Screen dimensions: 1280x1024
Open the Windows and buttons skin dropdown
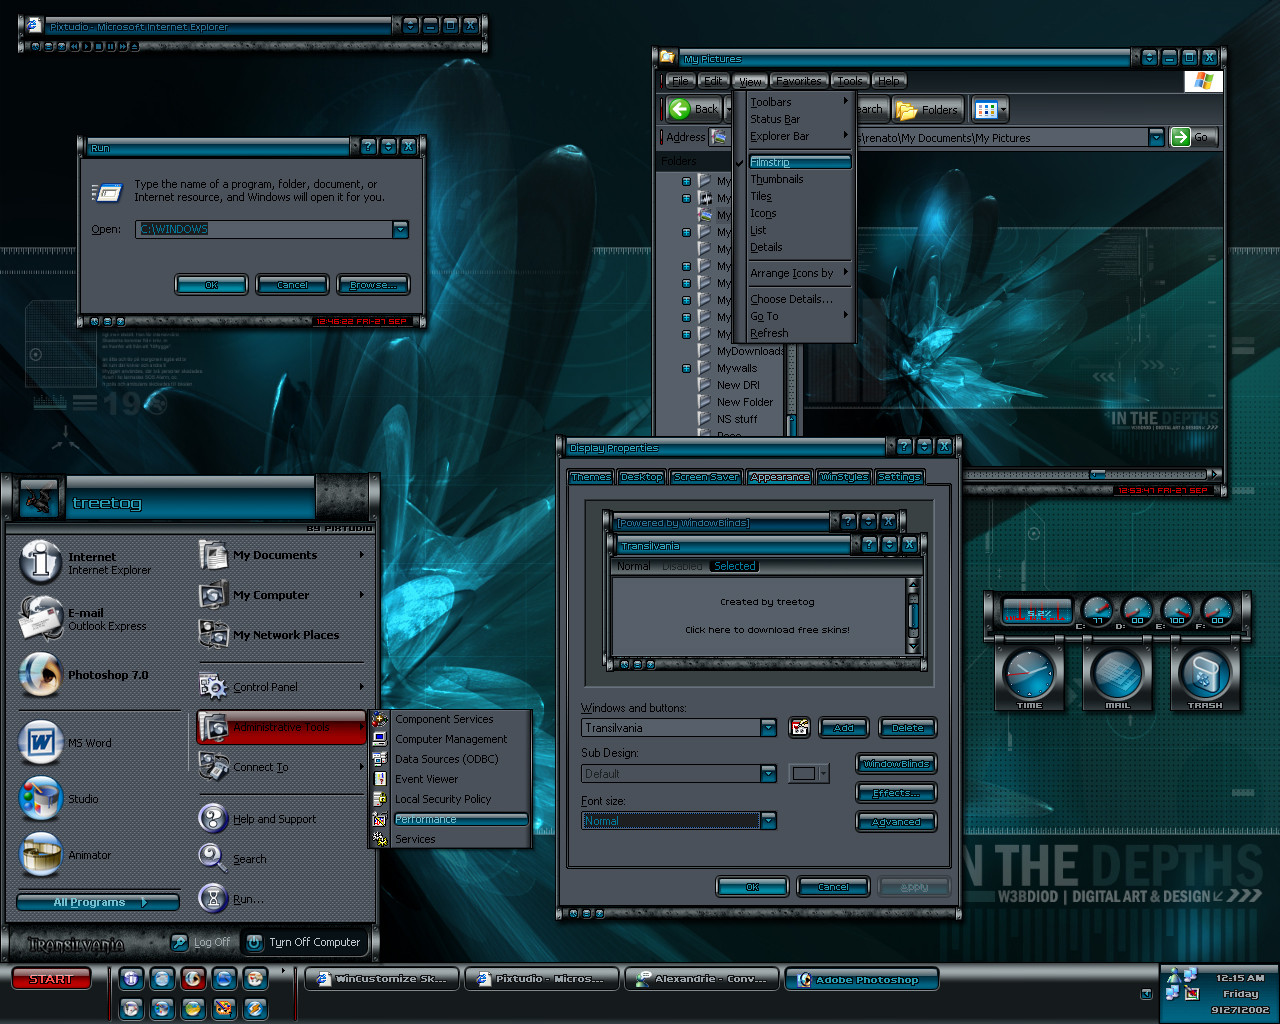point(768,728)
